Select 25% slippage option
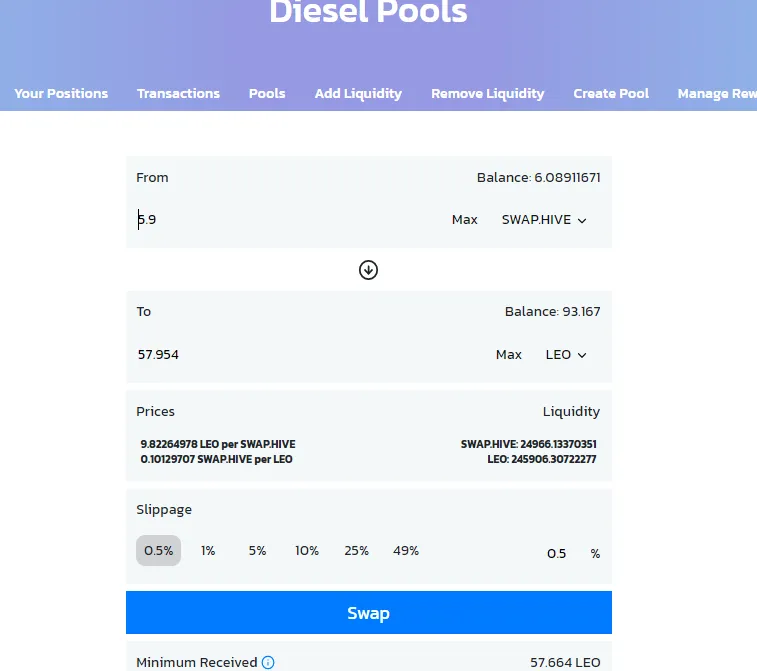The image size is (757, 671). [x=356, y=550]
